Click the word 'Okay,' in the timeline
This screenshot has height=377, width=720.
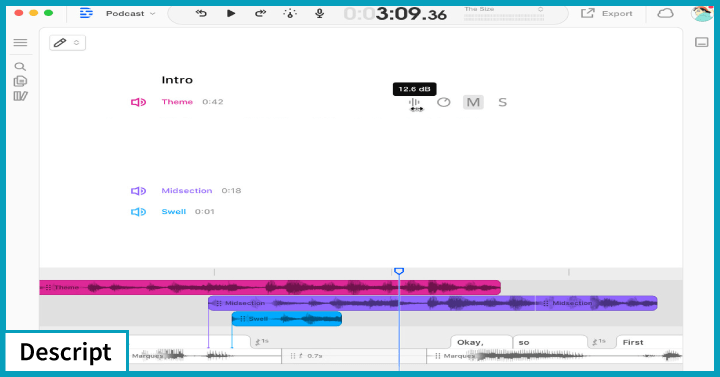point(481,342)
